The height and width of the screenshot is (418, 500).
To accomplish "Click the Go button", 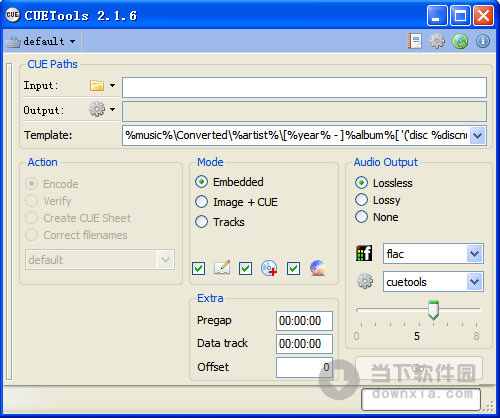I will click(419, 368).
